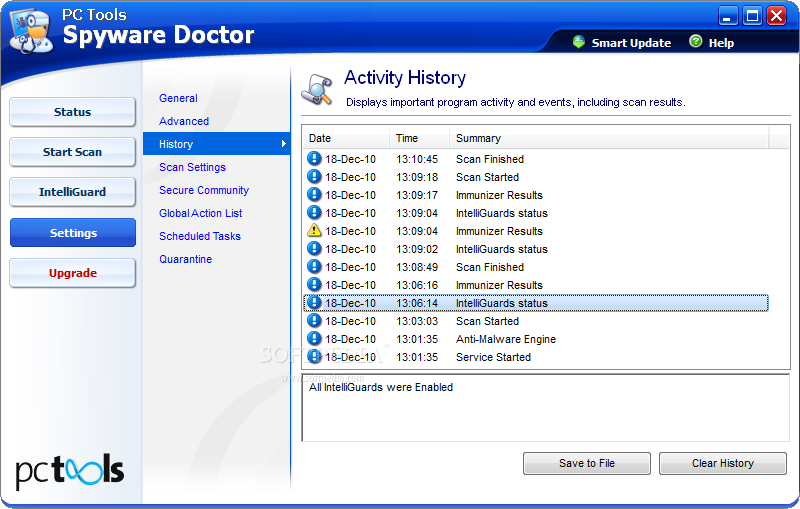Open Scan Settings page

[x=192, y=167]
